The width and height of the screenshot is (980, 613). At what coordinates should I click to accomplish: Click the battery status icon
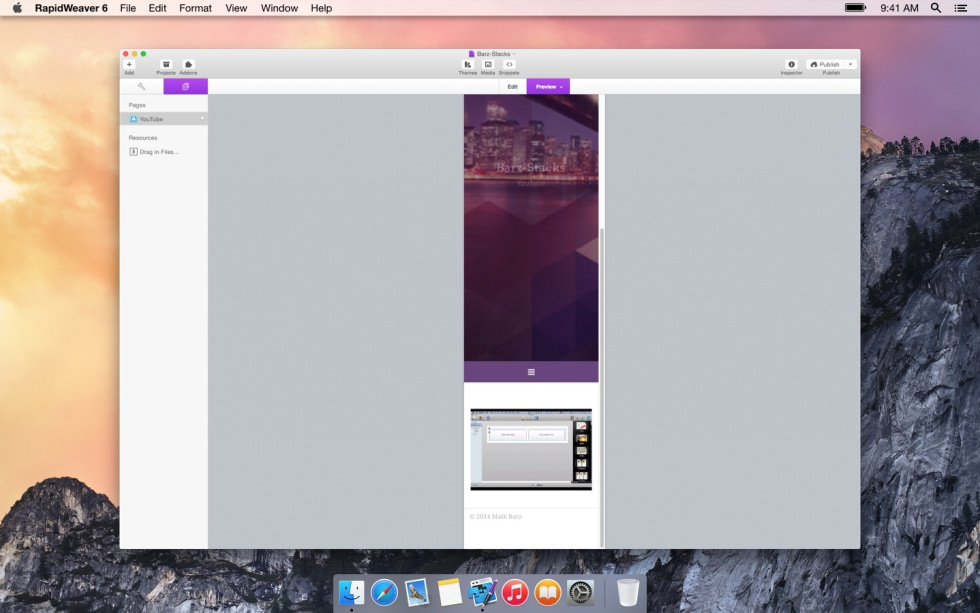pos(856,8)
